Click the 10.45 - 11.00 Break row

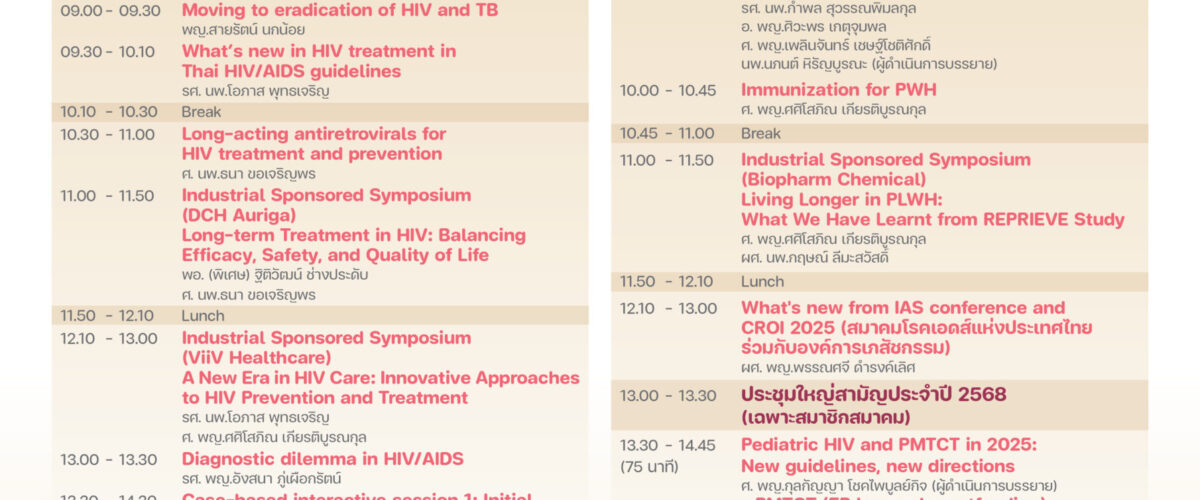click(880, 133)
